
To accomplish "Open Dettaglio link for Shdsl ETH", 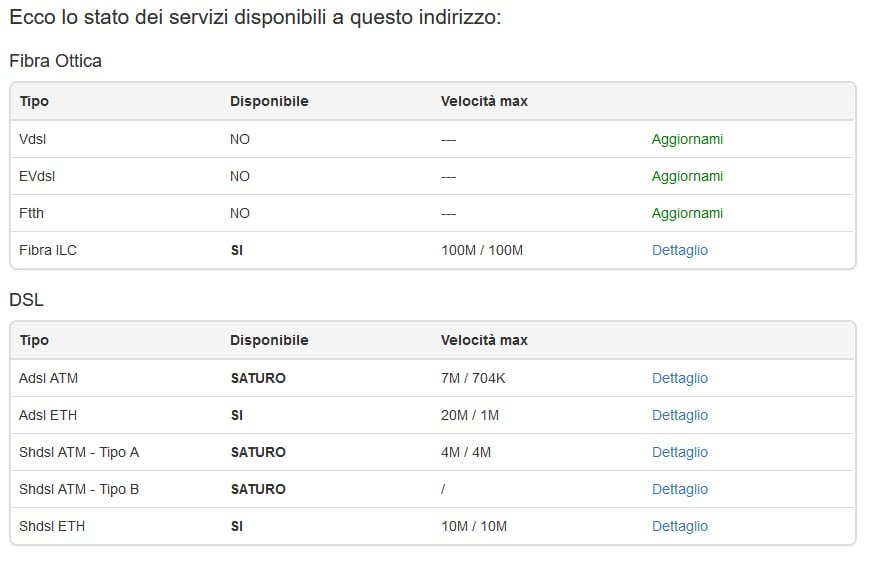I will click(x=679, y=526).
